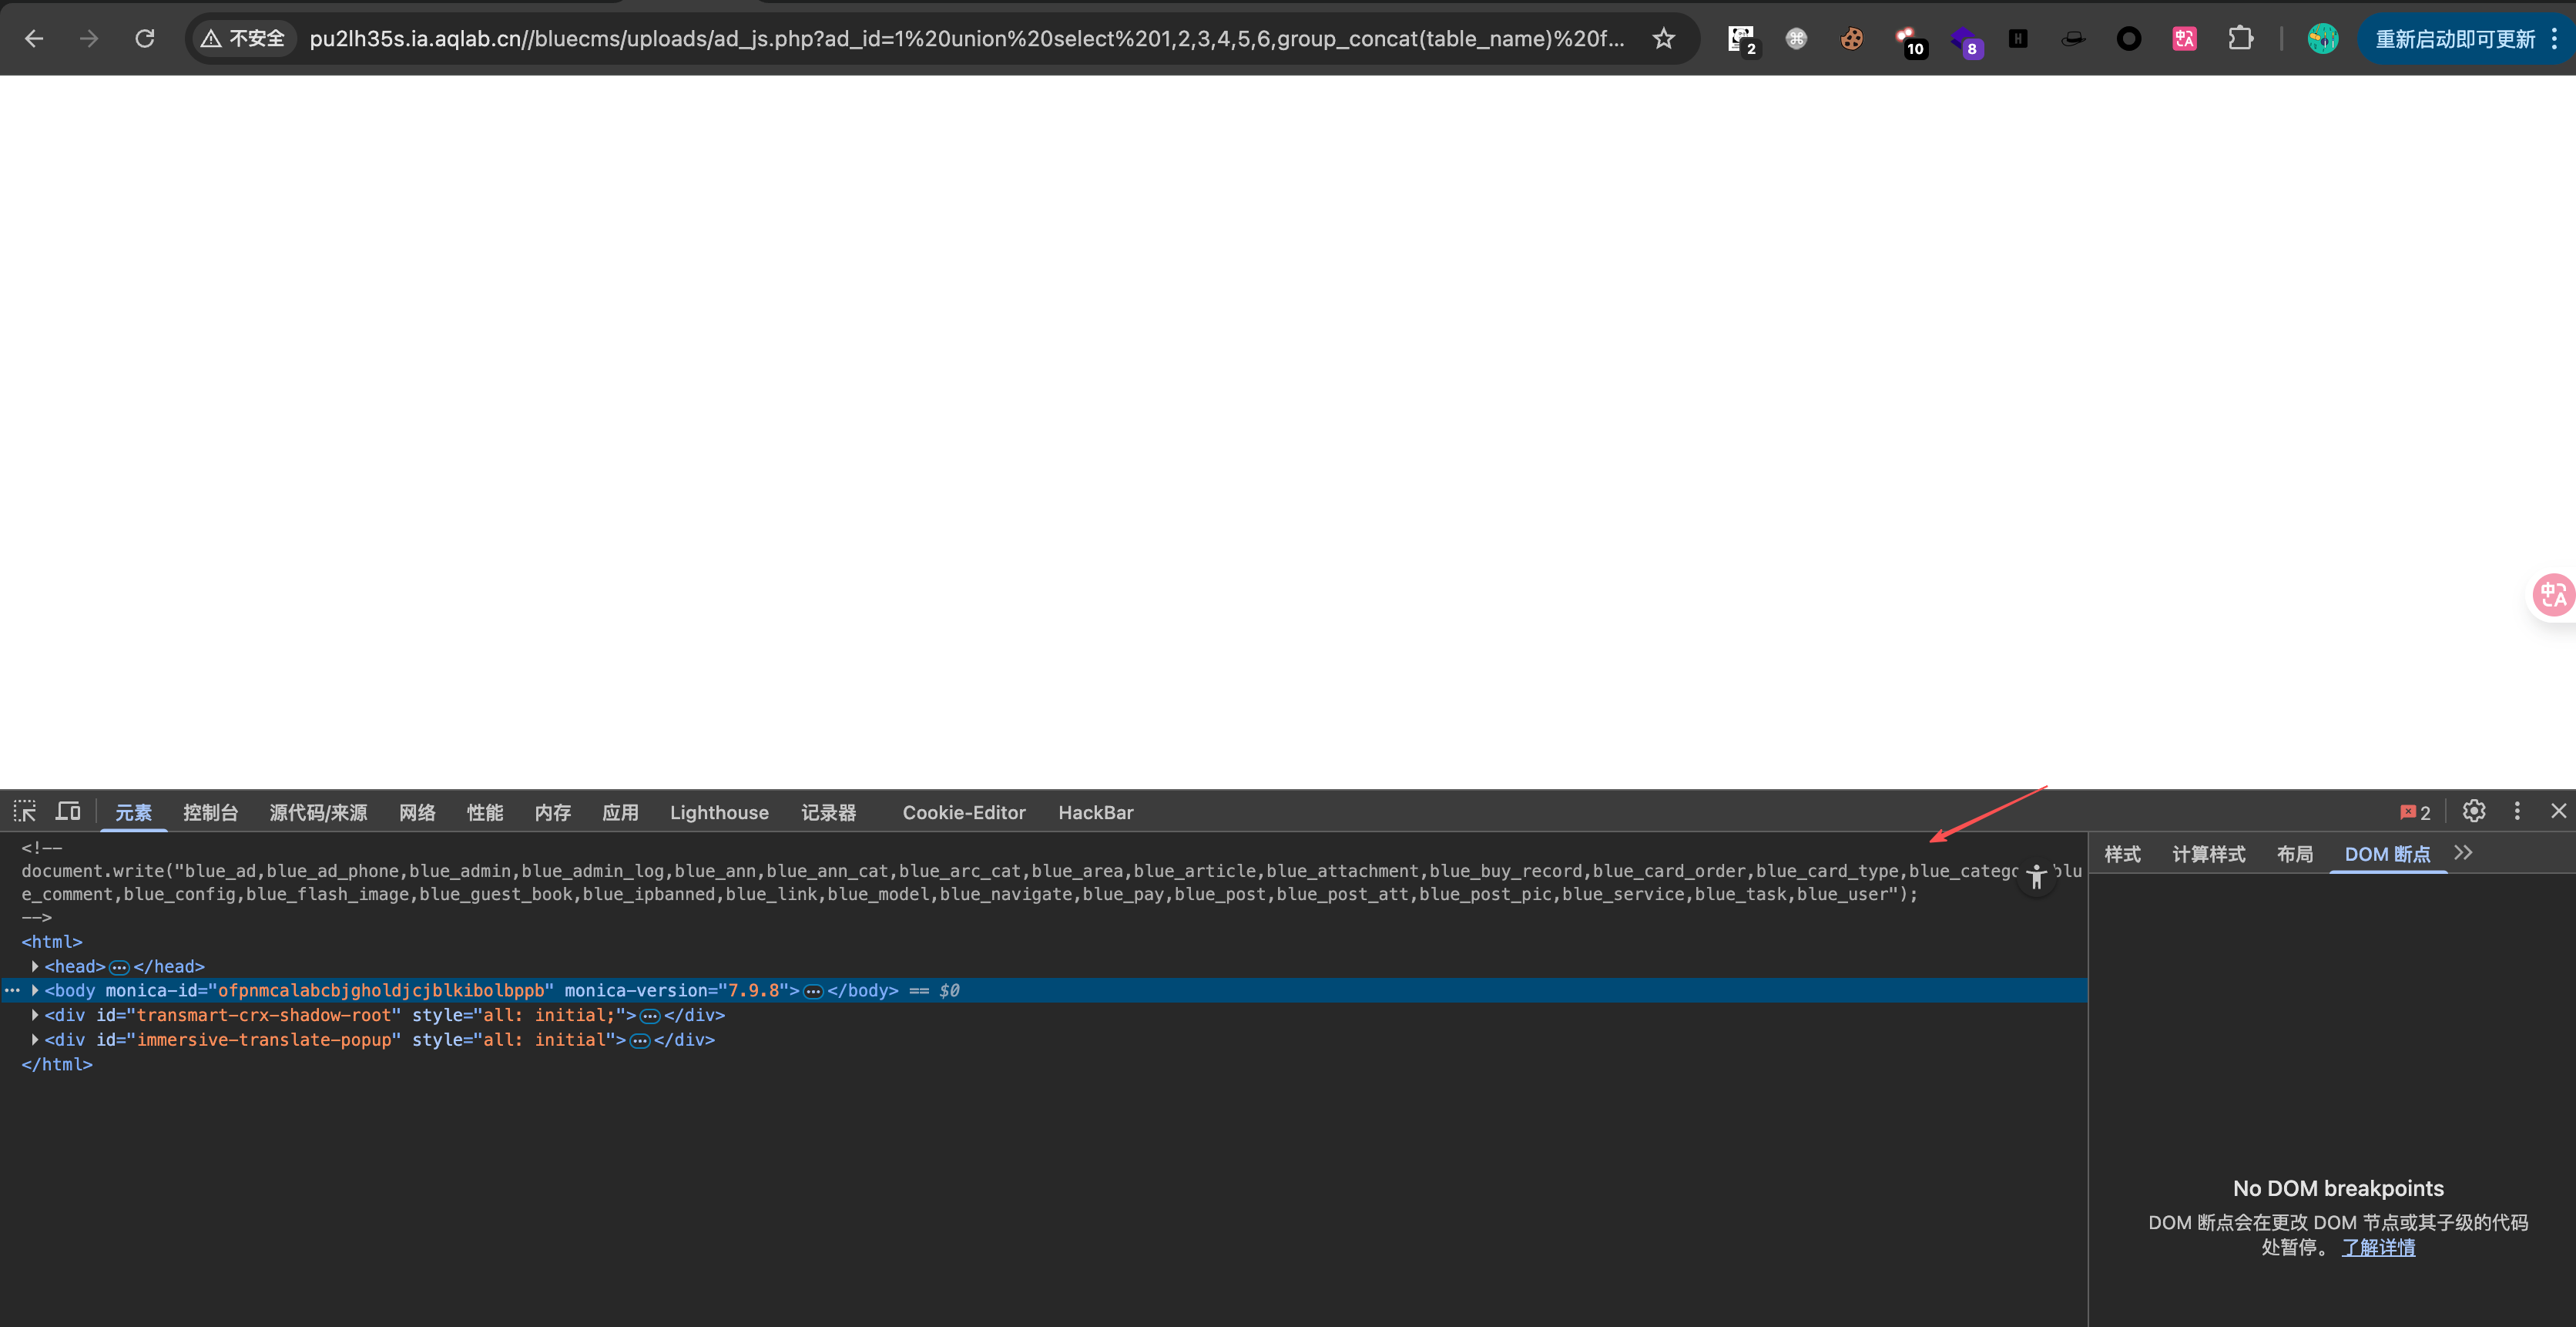Show more sidebar tabs via the double-chevron
Image resolution: width=2576 pixels, height=1327 pixels.
(x=2463, y=853)
